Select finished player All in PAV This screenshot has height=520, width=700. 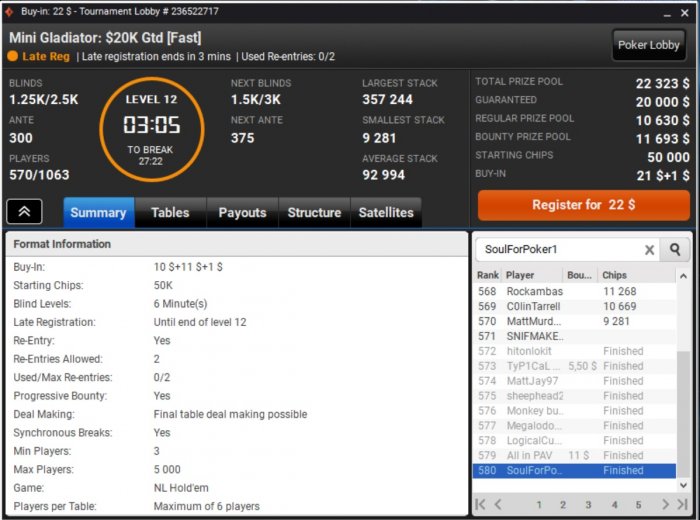575,455
